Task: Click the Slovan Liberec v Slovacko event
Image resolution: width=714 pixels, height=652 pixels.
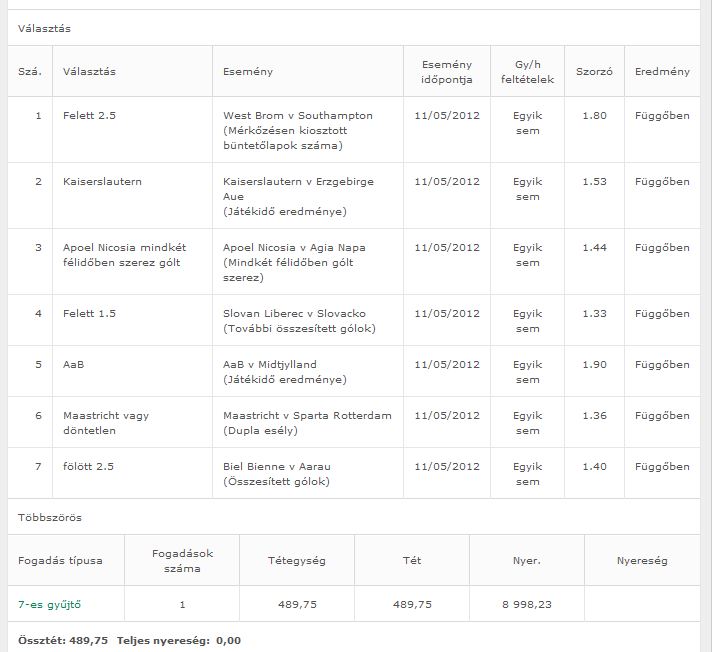Action: pyautogui.click(x=295, y=314)
